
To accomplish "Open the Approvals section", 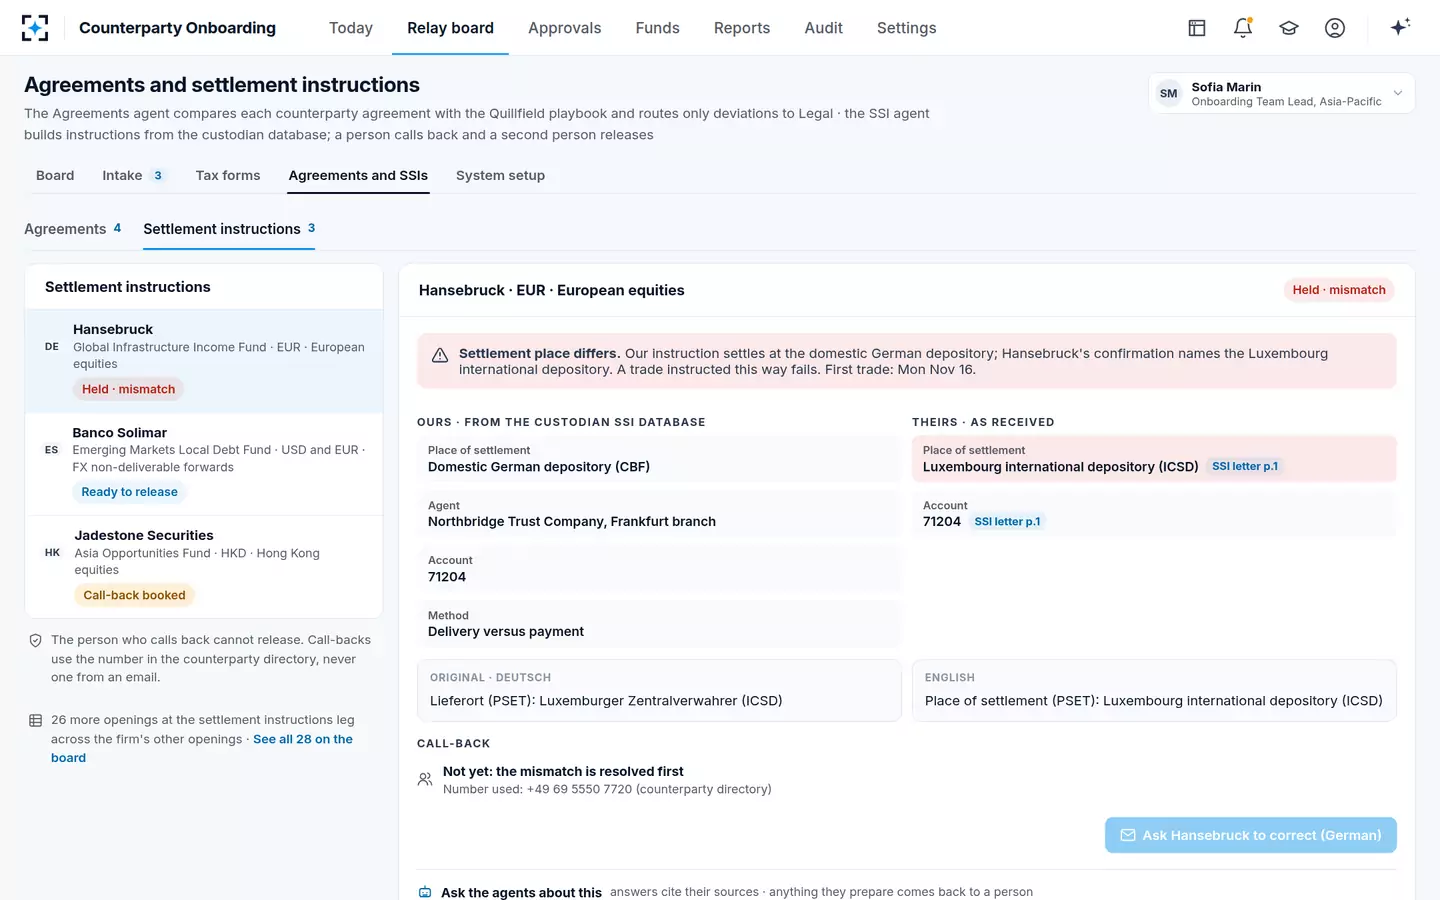I will (565, 28).
